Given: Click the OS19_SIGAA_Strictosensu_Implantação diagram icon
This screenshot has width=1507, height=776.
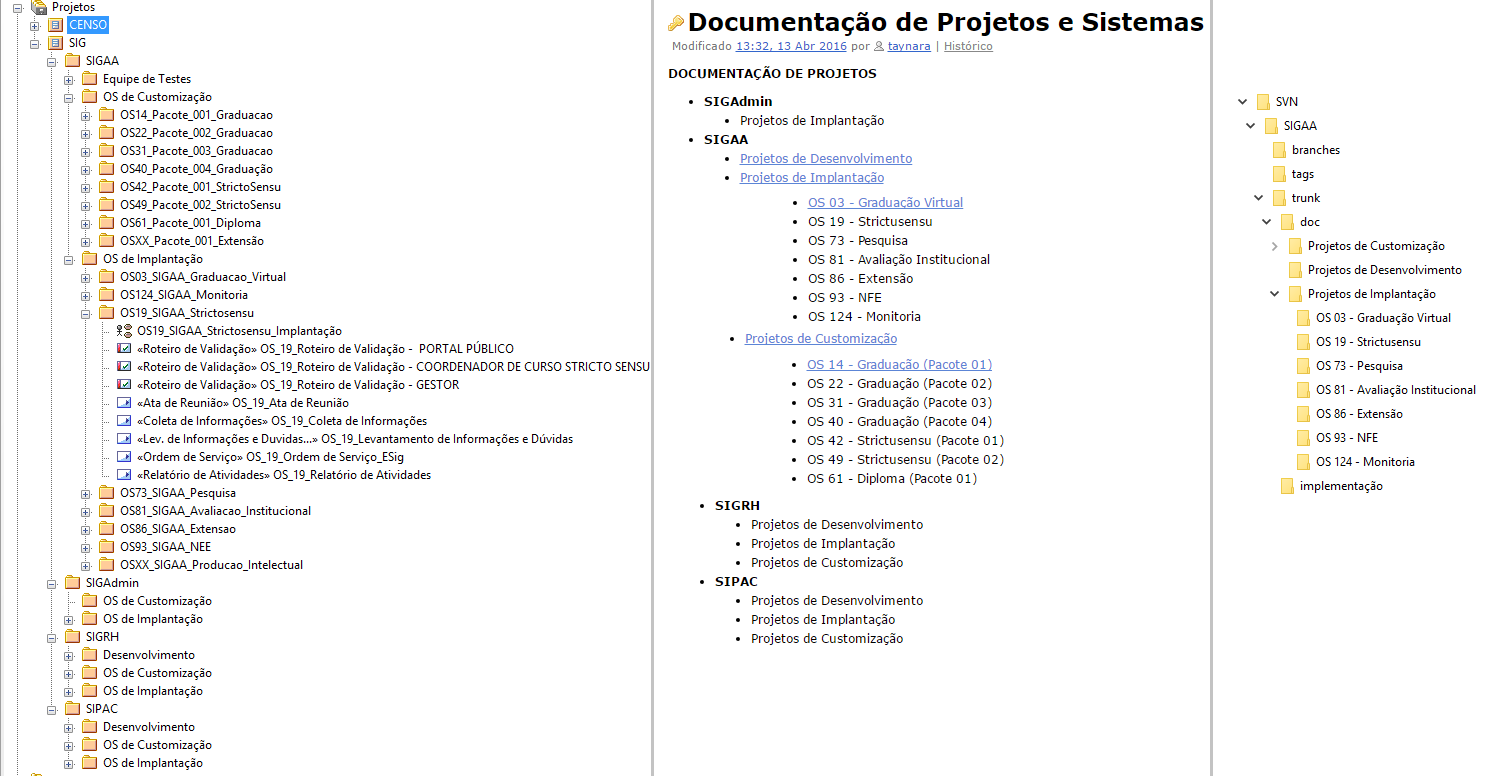Looking at the screenshot, I should click(x=124, y=331).
